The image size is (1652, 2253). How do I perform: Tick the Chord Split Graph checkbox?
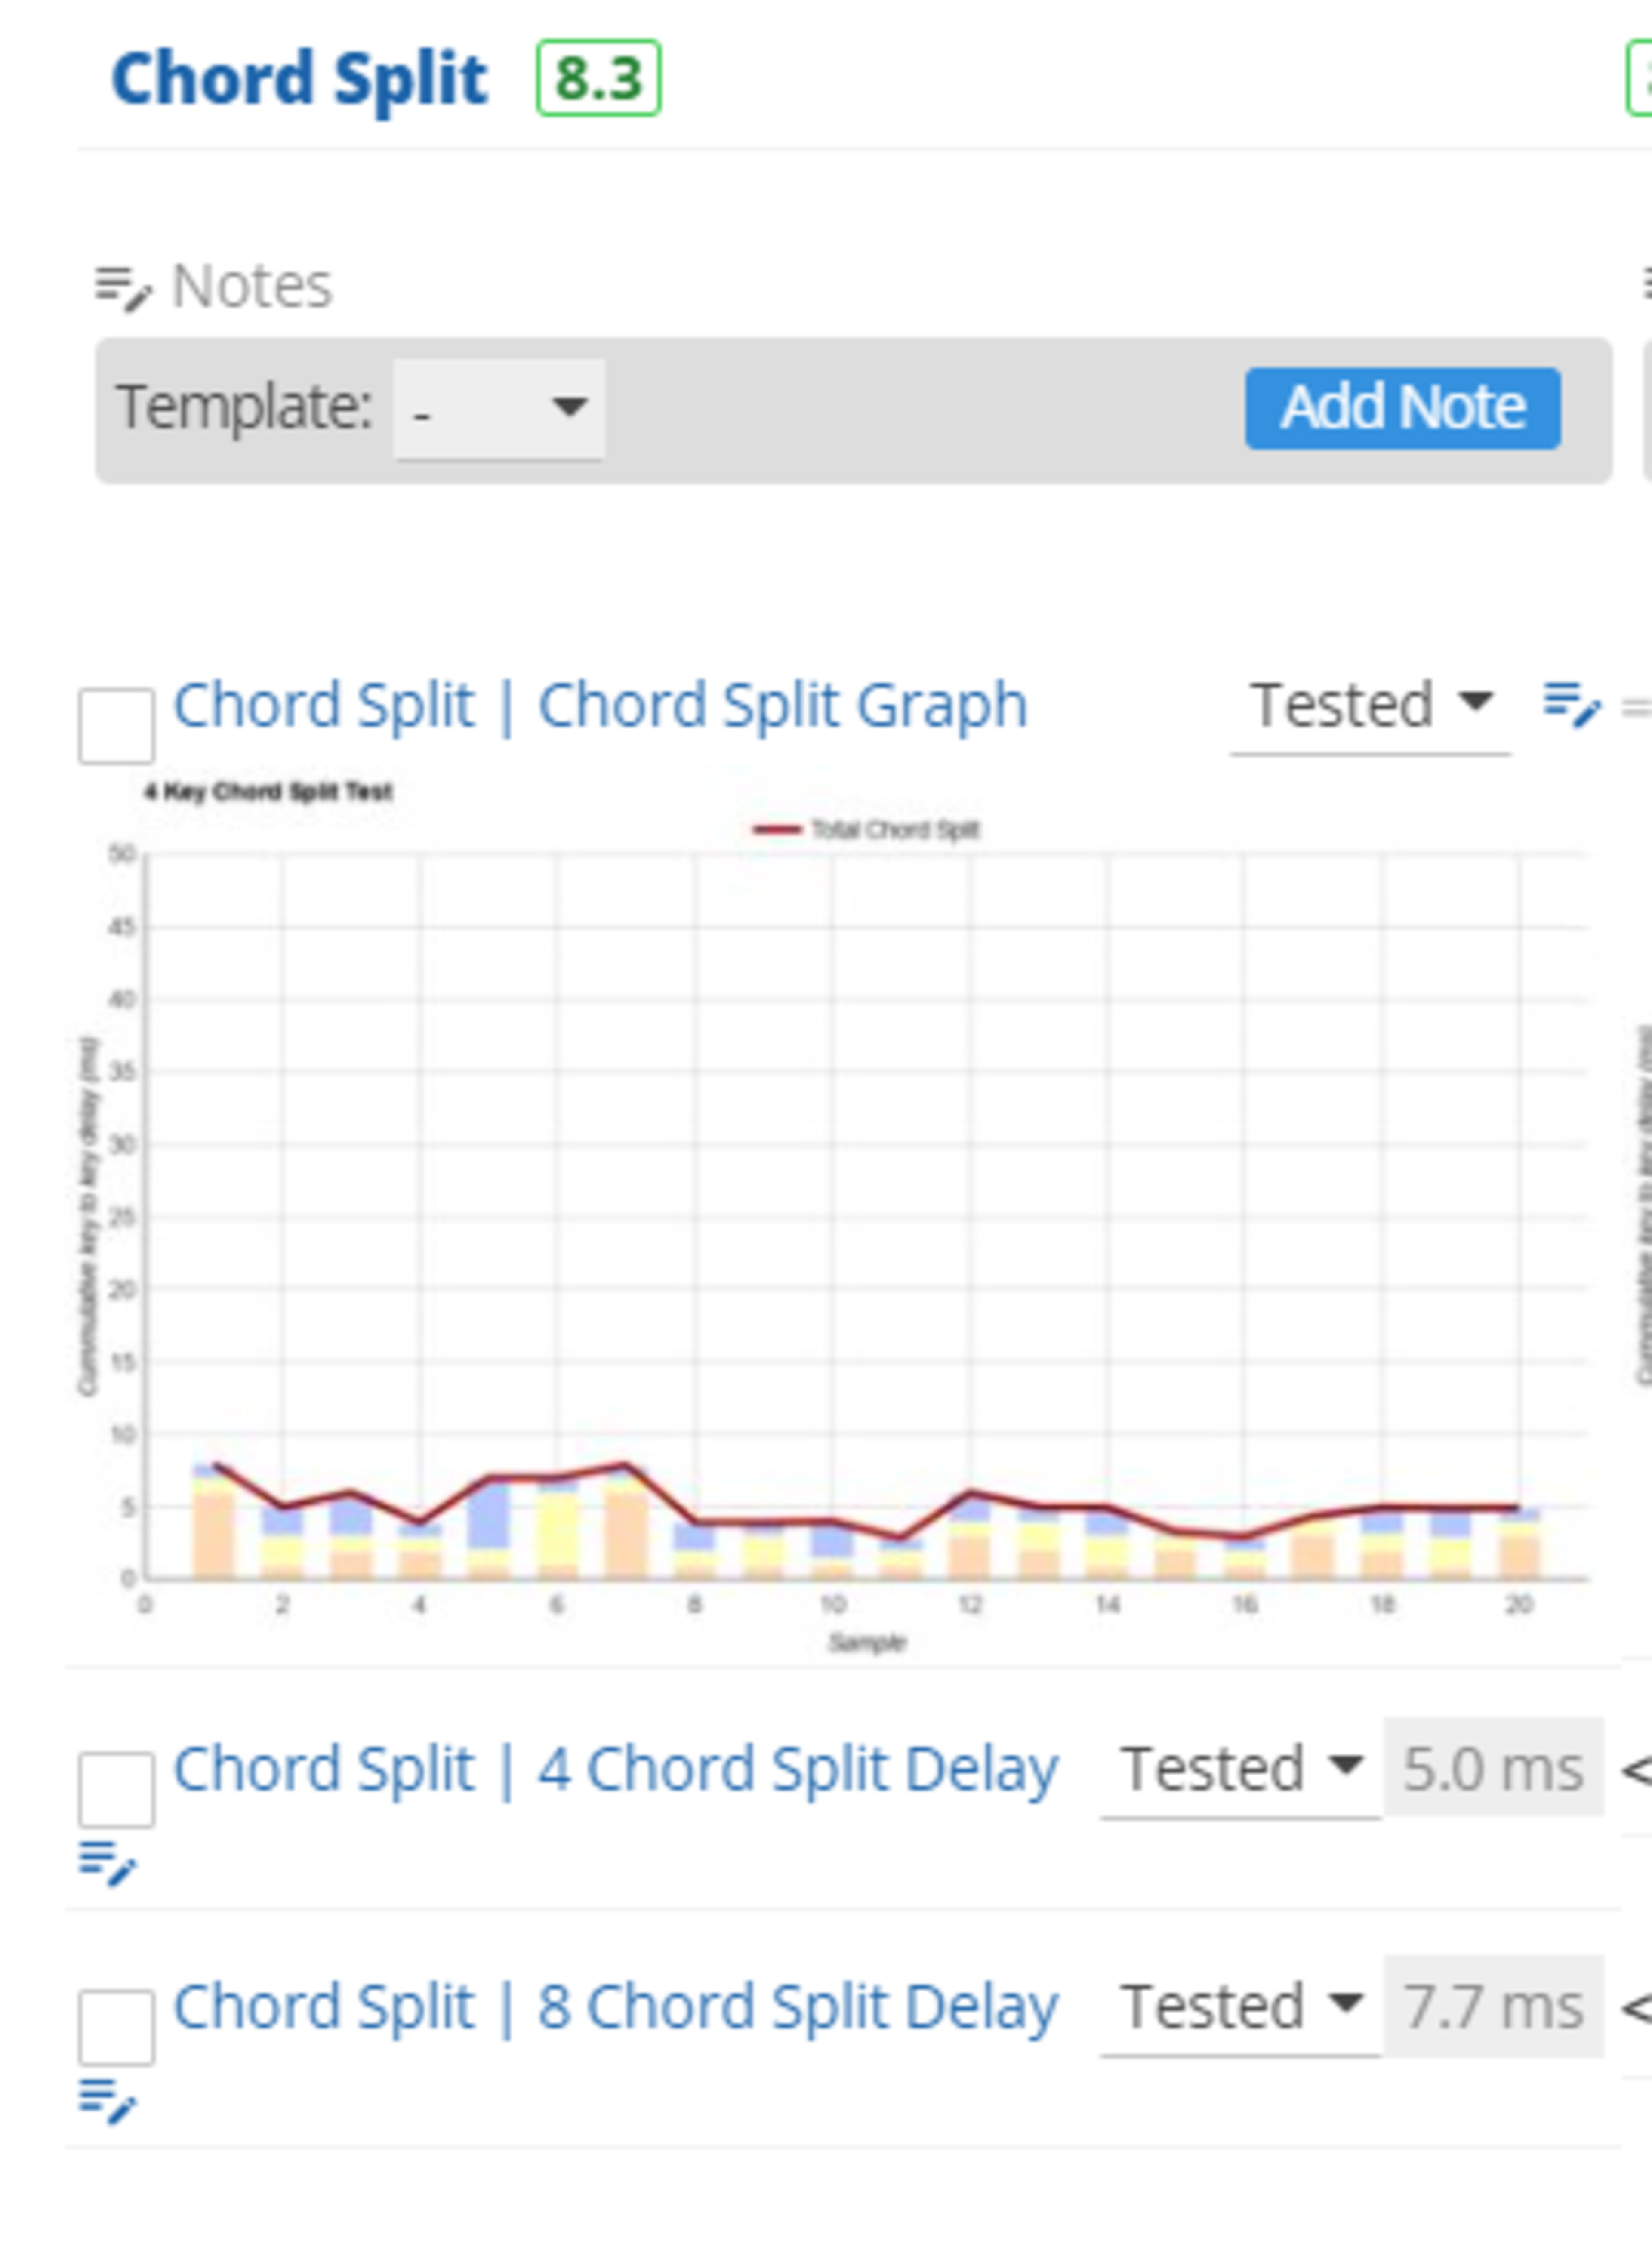(116, 725)
